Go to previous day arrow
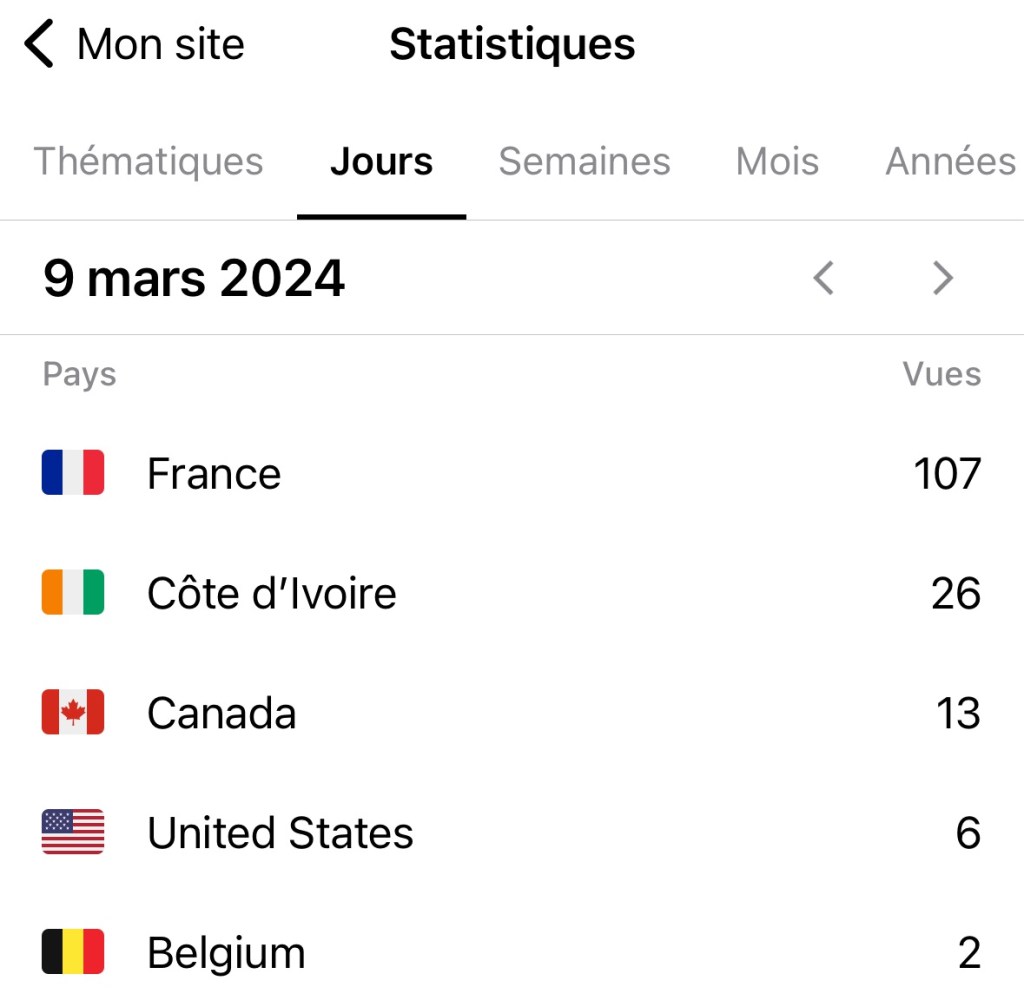1024x1007 pixels. pyautogui.click(x=823, y=278)
